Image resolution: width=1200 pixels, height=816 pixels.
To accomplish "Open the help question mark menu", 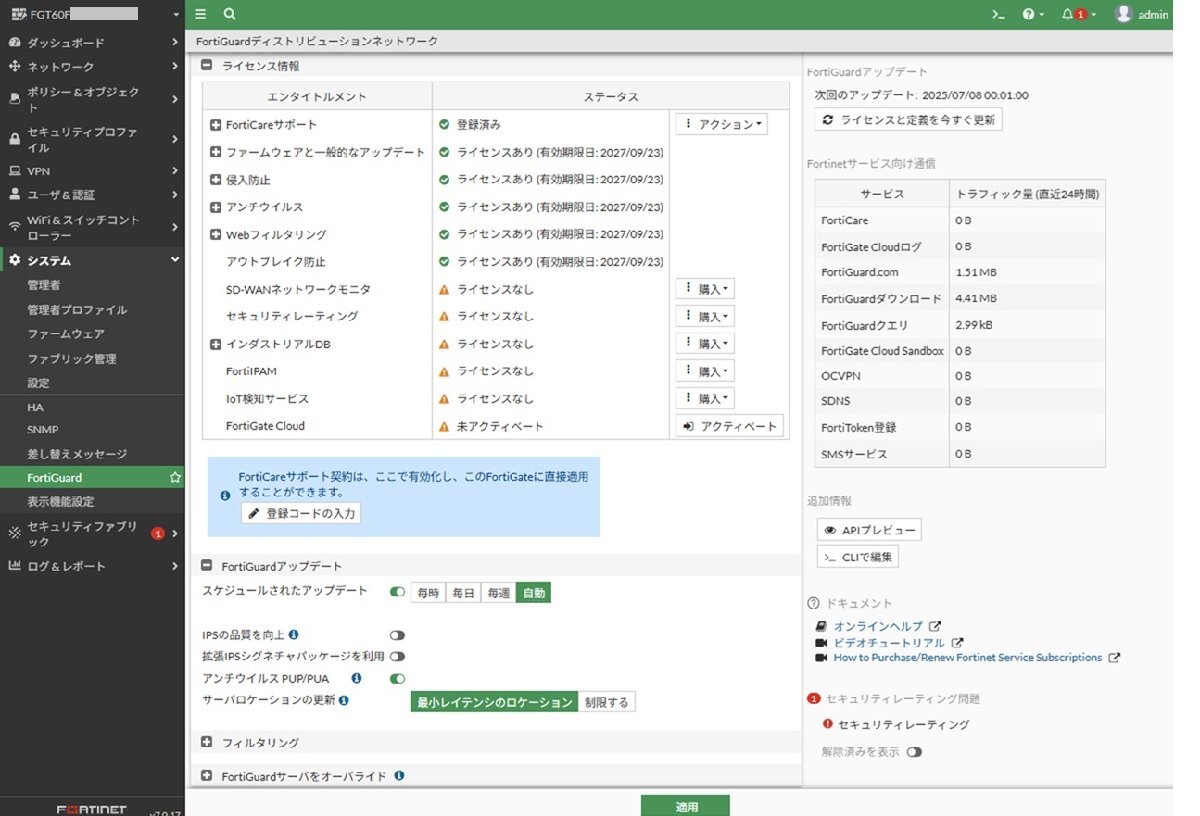I will [1033, 14].
